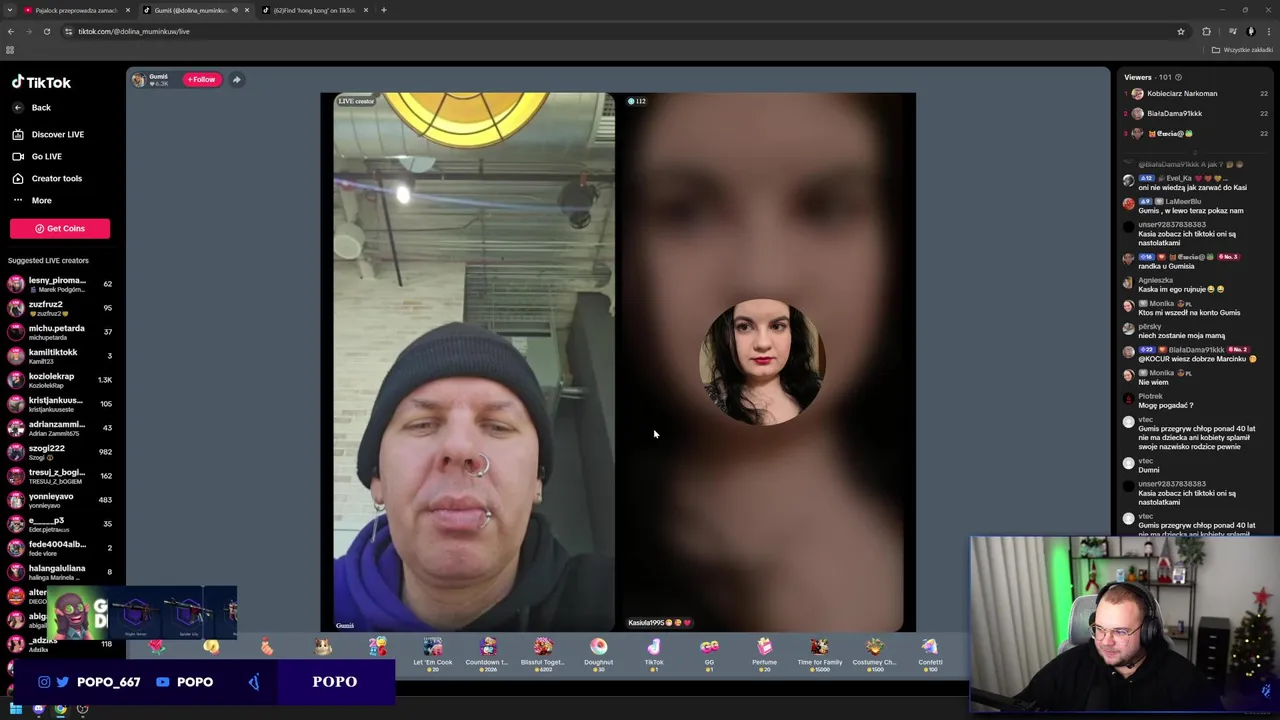Click the guest's circular profile picture
The image size is (1280, 720).
[x=763, y=362]
